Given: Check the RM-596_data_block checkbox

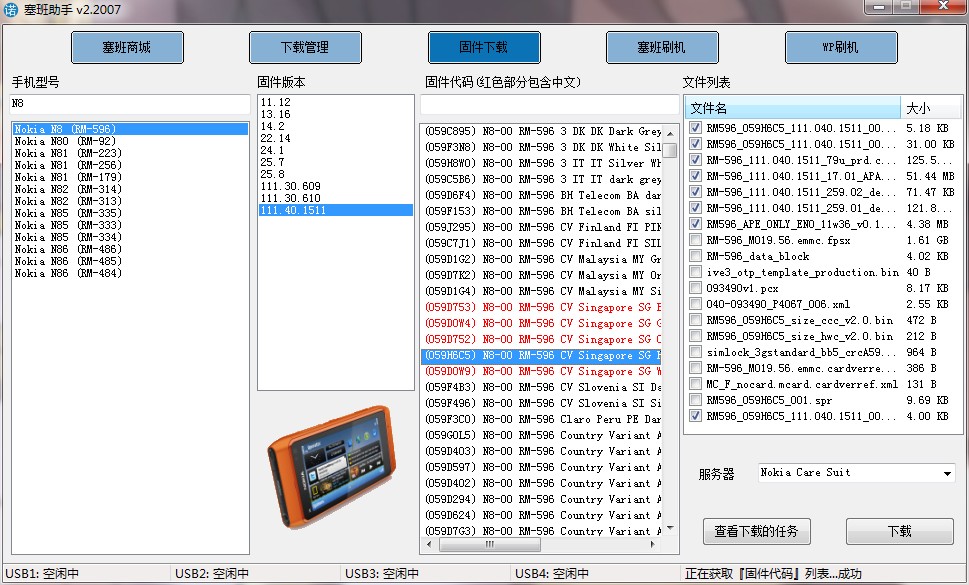Looking at the screenshot, I should click(695, 256).
